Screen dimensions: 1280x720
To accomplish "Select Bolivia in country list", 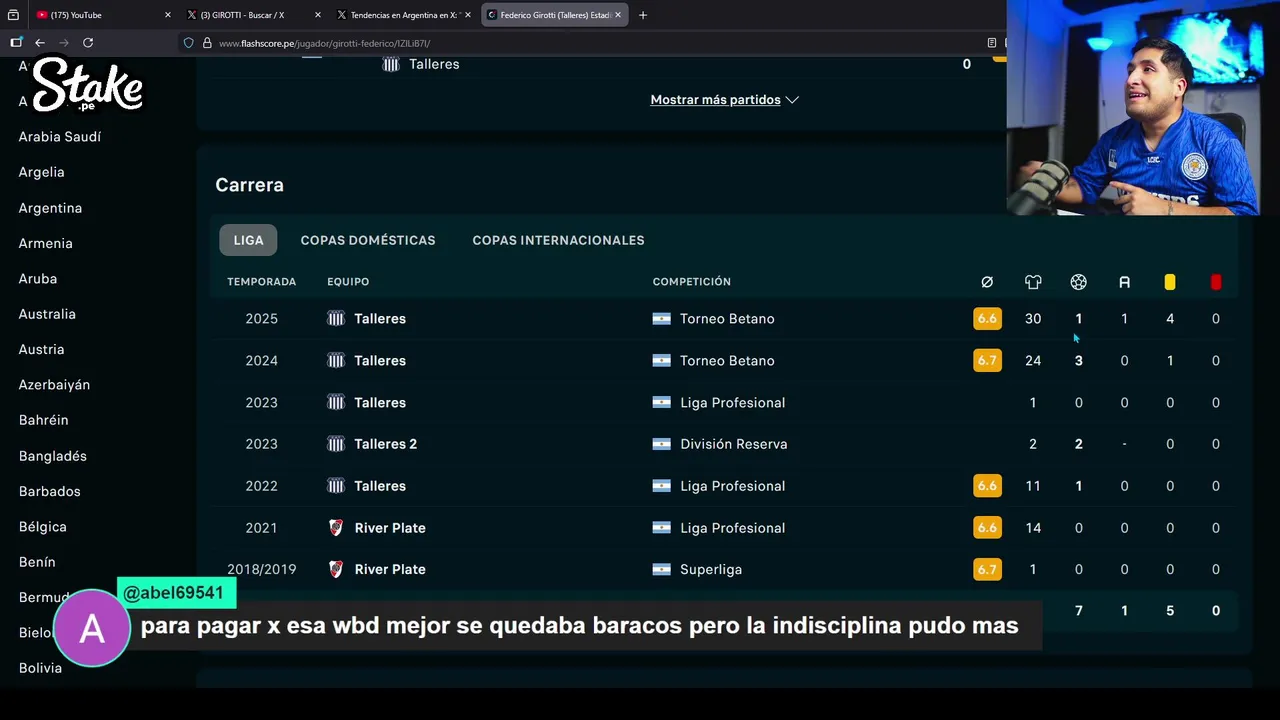I will tap(40, 668).
